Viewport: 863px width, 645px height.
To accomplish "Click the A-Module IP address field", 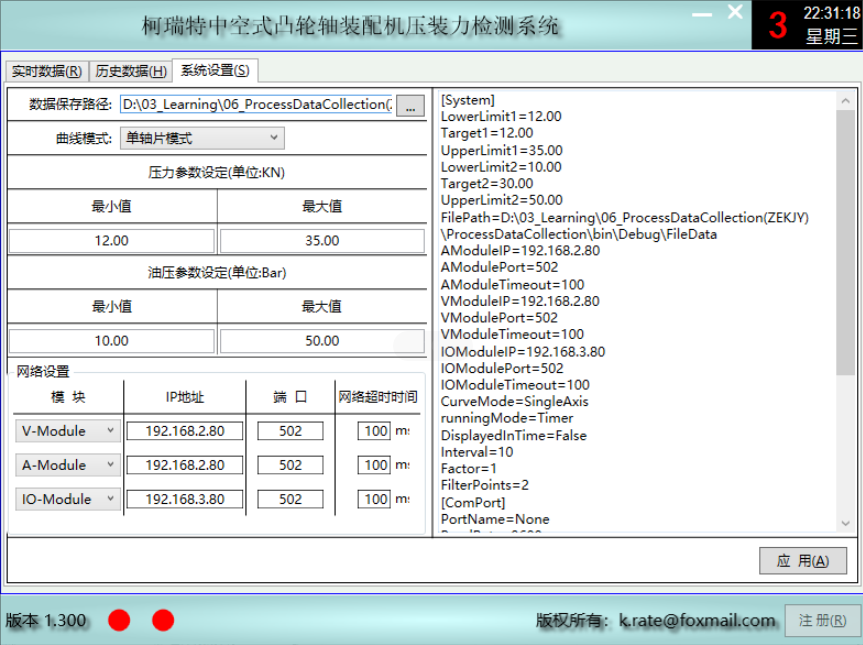I will pos(185,465).
